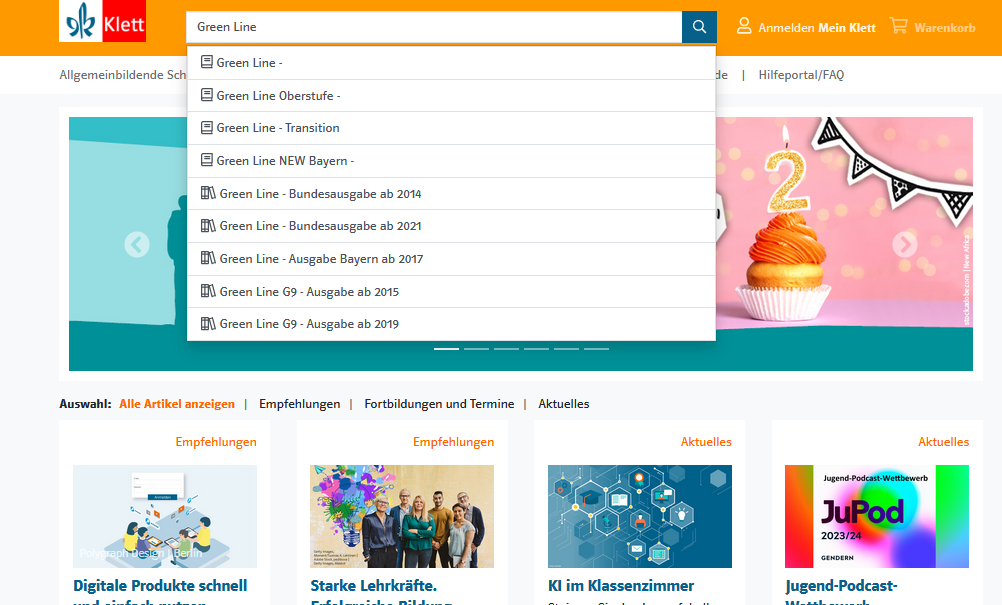
Task: Choose suggestion Green Line NEW Bayern
Action: 285,161
